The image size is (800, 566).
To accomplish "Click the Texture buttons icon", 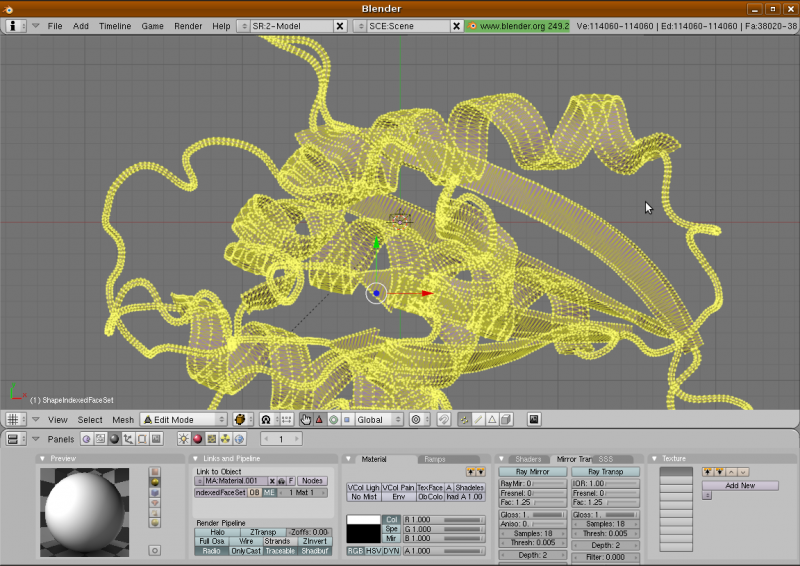I will click(211, 439).
